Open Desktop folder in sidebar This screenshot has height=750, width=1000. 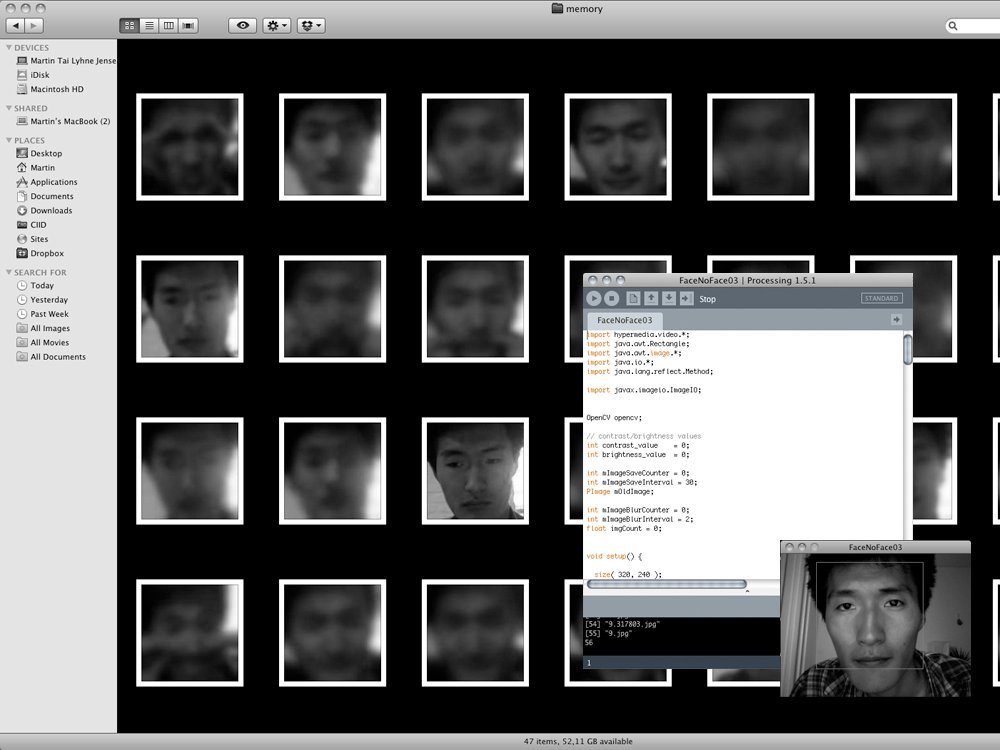point(39,153)
